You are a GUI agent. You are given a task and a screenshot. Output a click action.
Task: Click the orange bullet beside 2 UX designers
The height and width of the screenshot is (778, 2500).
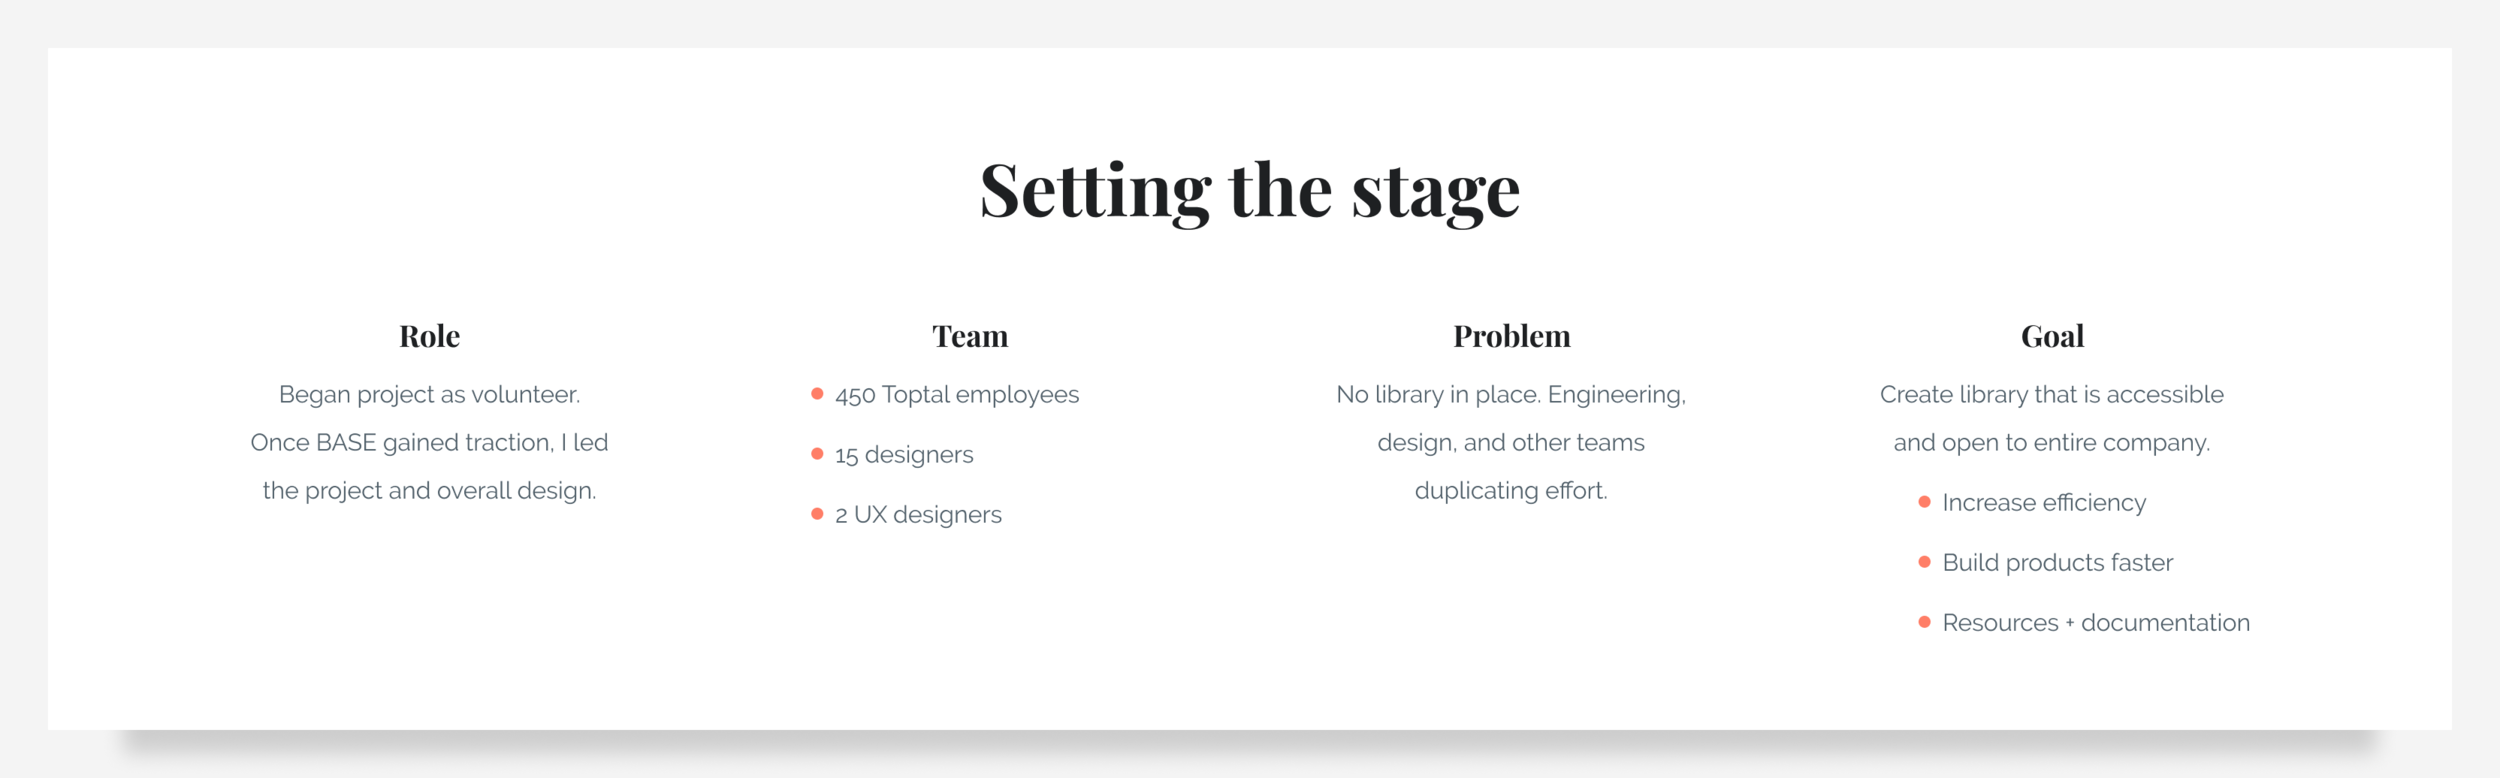pyautogui.click(x=817, y=514)
